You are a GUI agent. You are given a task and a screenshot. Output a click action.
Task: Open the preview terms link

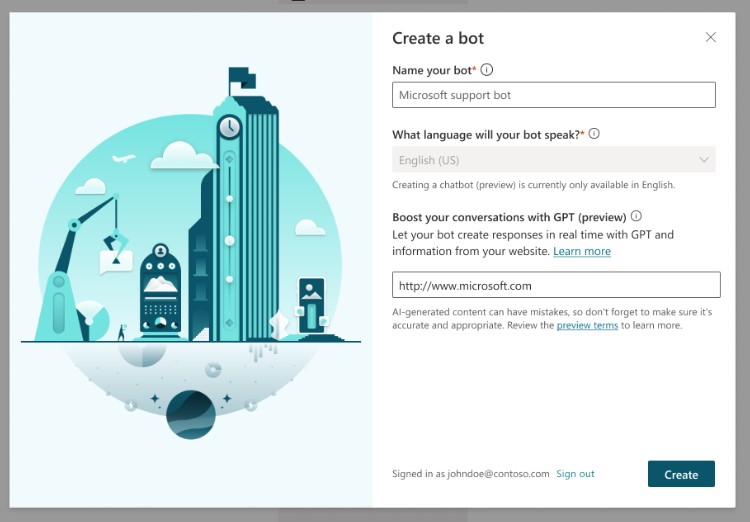point(587,325)
